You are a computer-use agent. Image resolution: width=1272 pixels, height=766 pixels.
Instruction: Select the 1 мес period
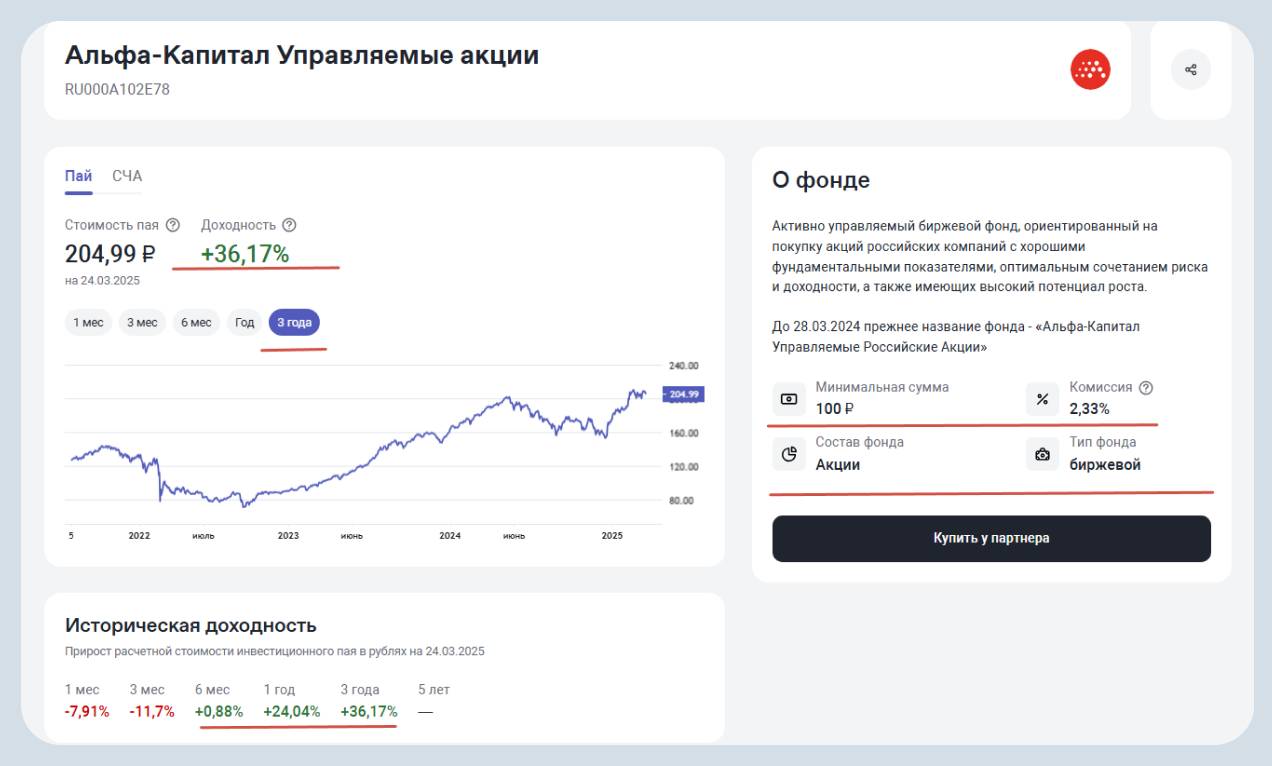coord(88,322)
